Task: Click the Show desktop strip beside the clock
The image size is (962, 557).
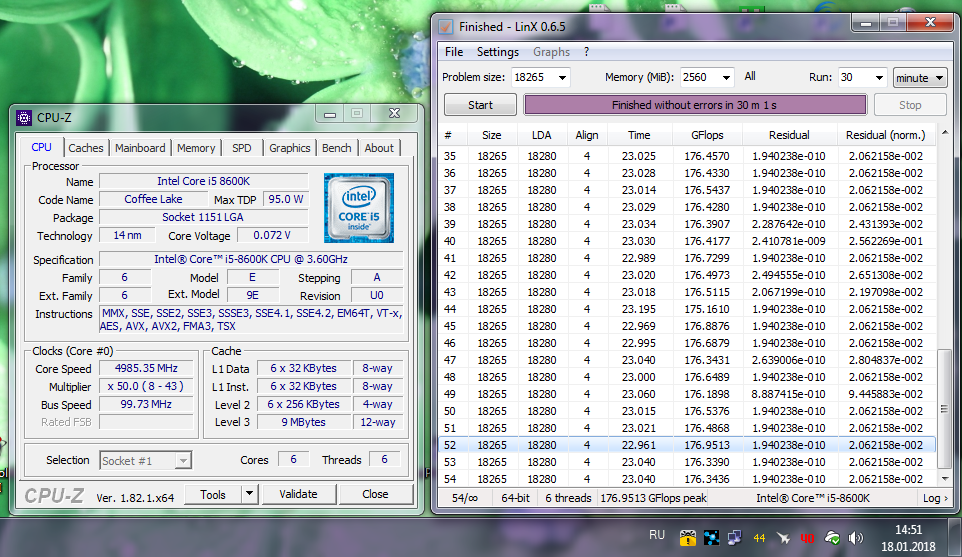Action: click(x=957, y=537)
